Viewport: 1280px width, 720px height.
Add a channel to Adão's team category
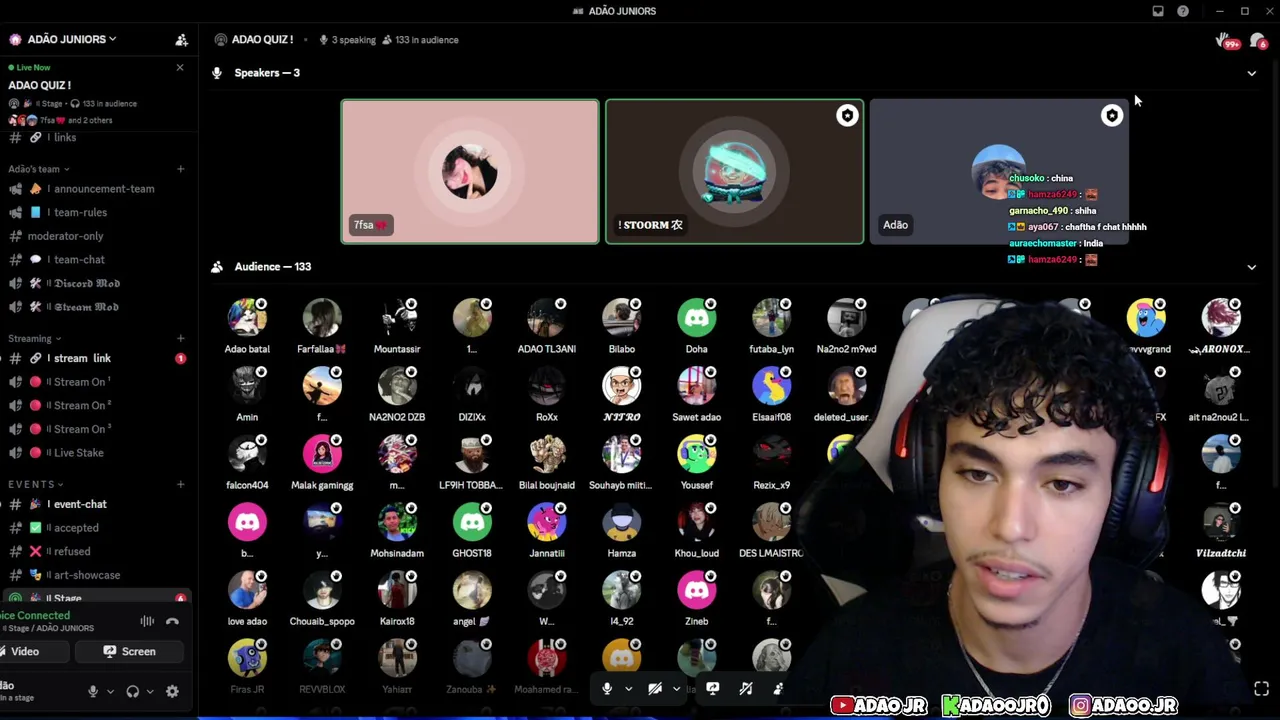(x=180, y=169)
